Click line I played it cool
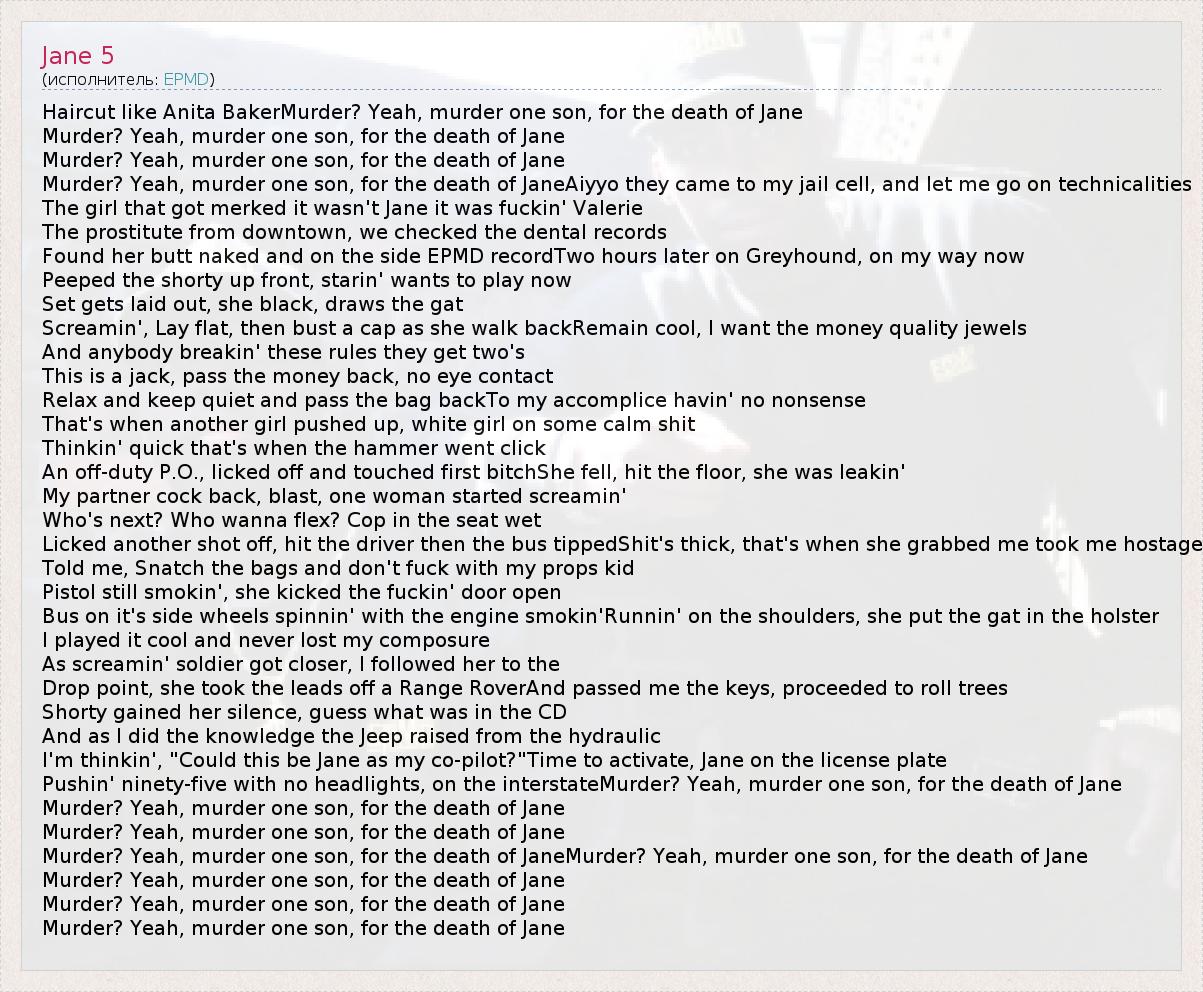Viewport: 1203px width, 992px height. point(265,640)
